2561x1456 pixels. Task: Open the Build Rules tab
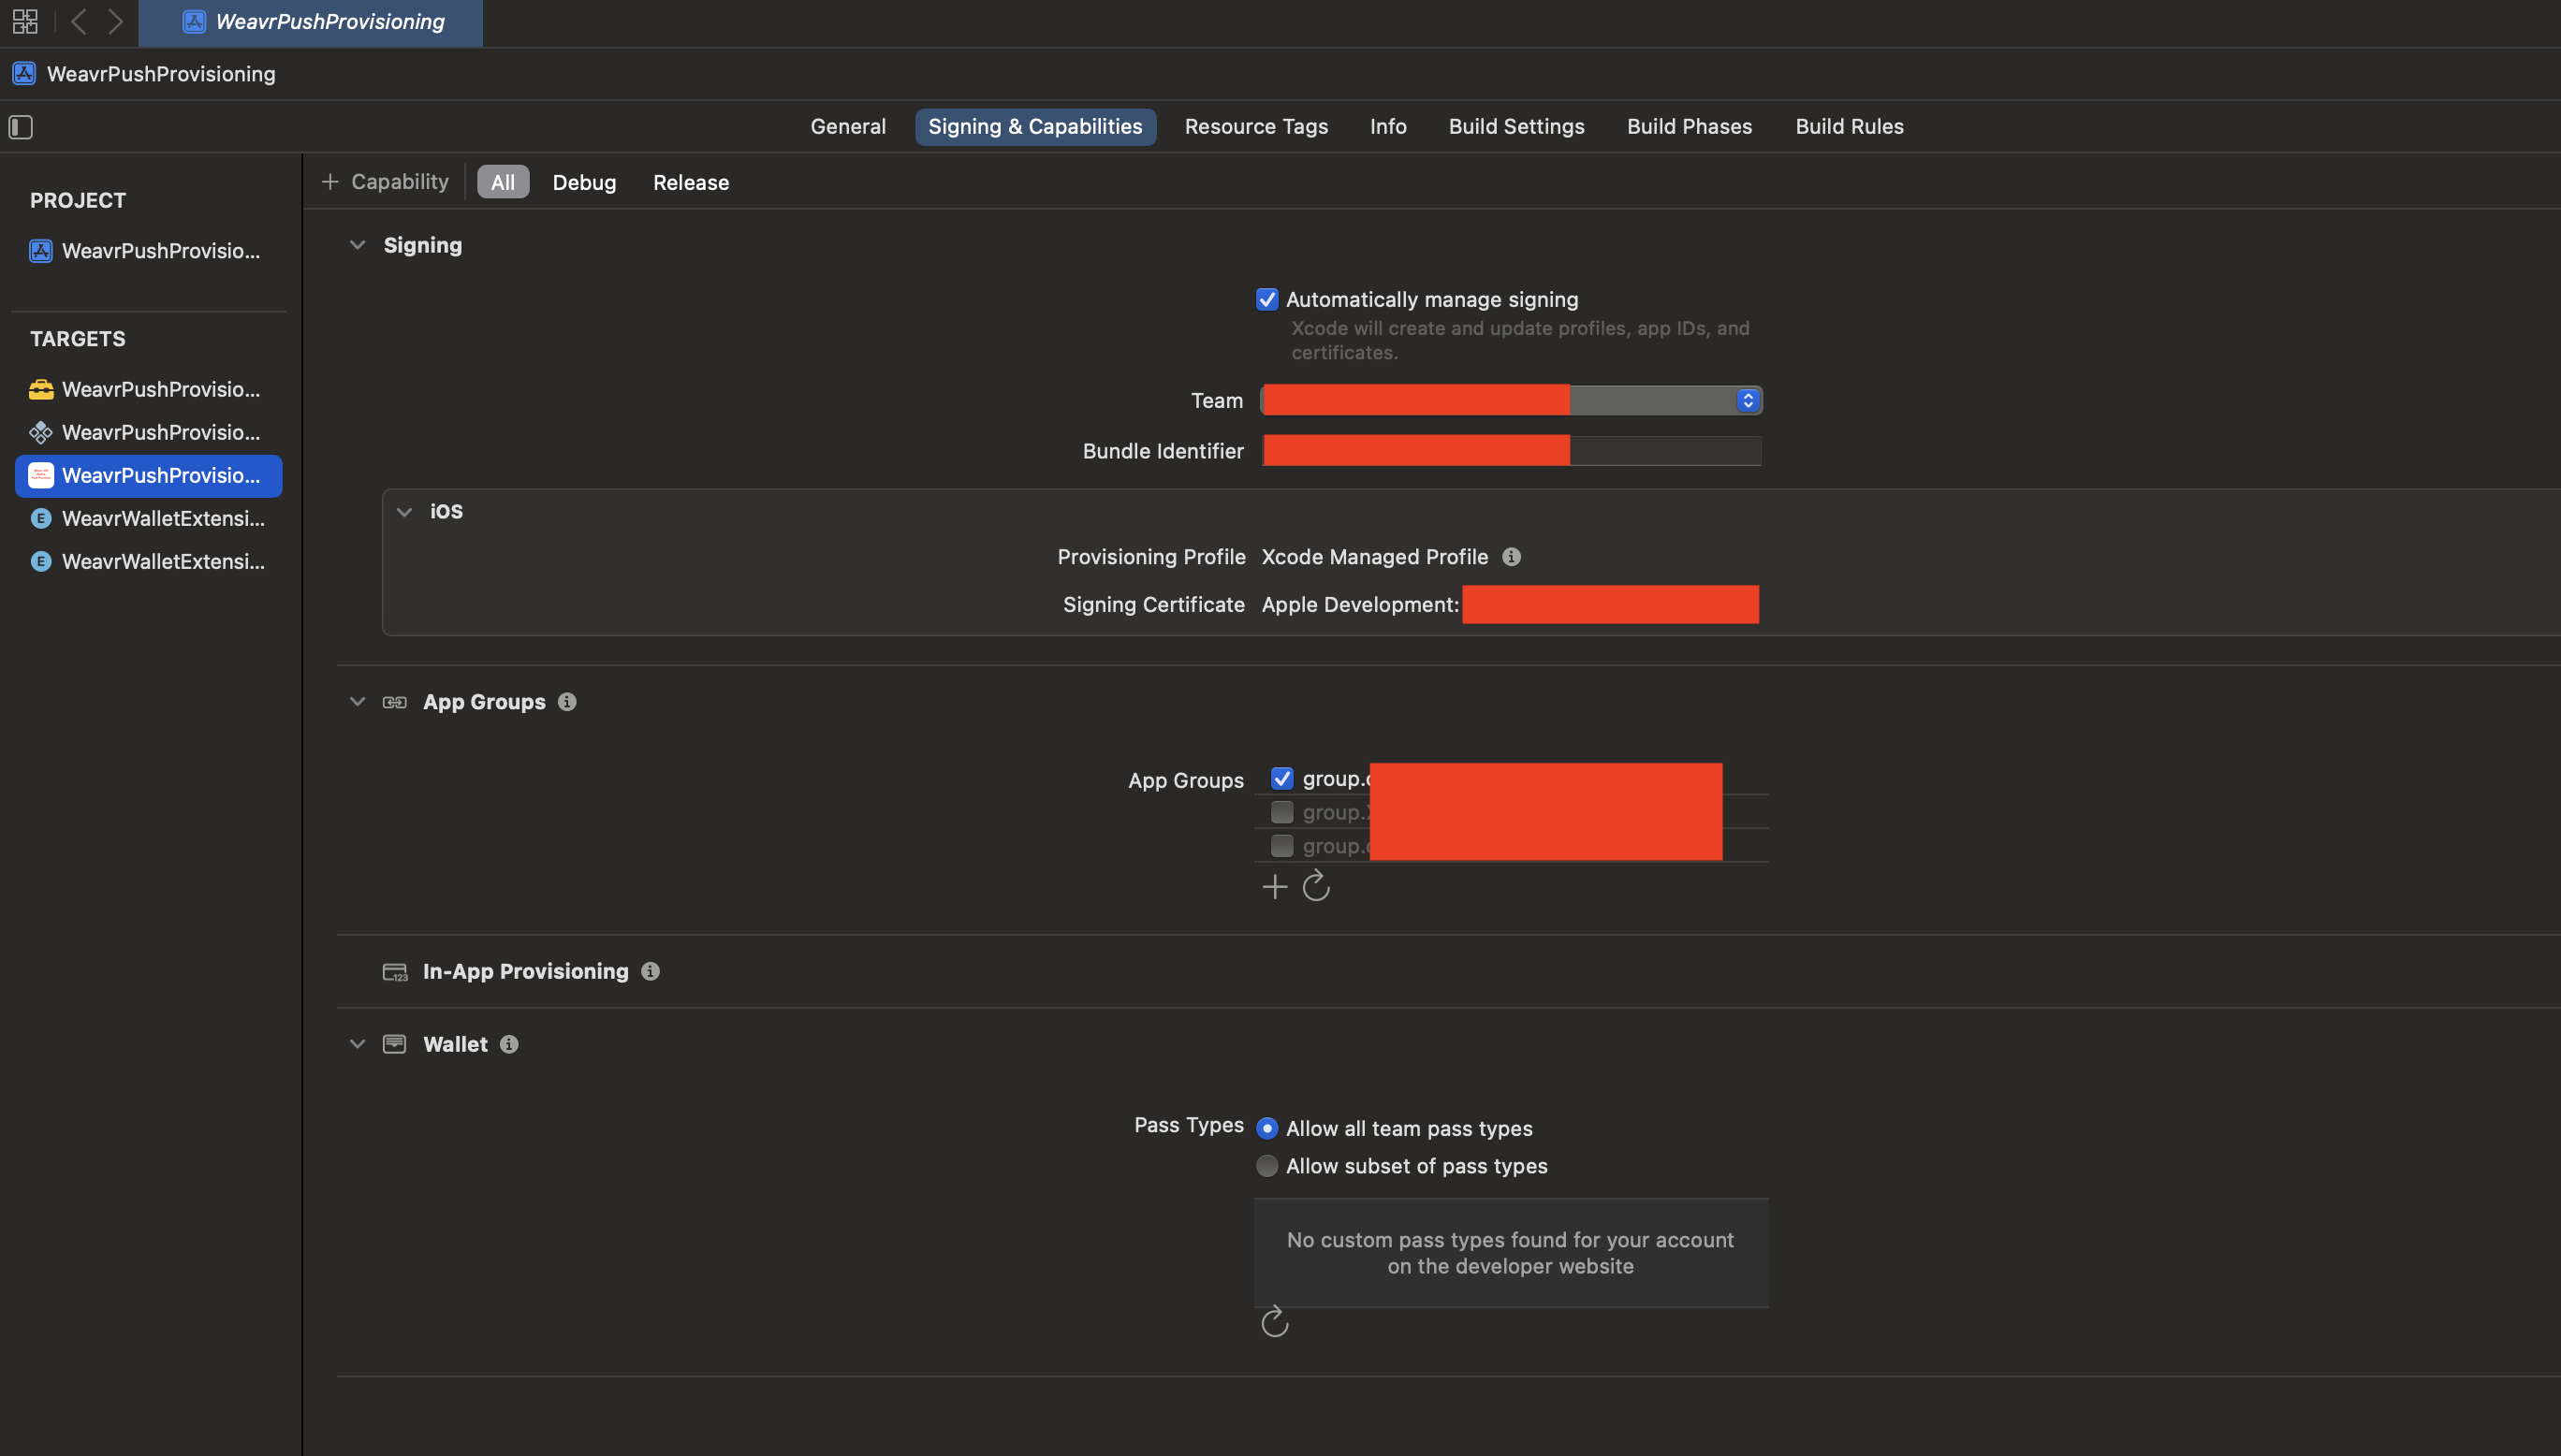(1848, 127)
